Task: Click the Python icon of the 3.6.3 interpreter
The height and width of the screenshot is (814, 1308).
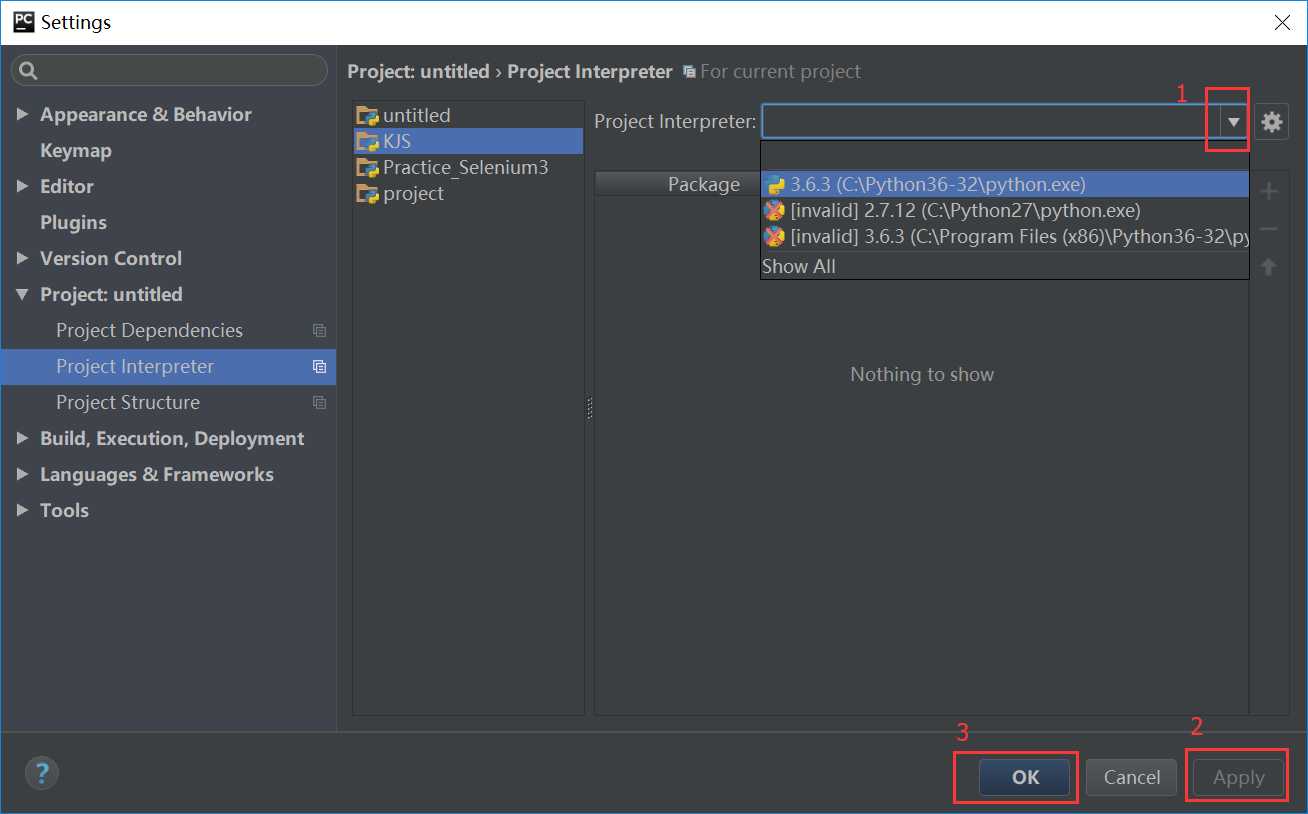Action: pos(774,185)
